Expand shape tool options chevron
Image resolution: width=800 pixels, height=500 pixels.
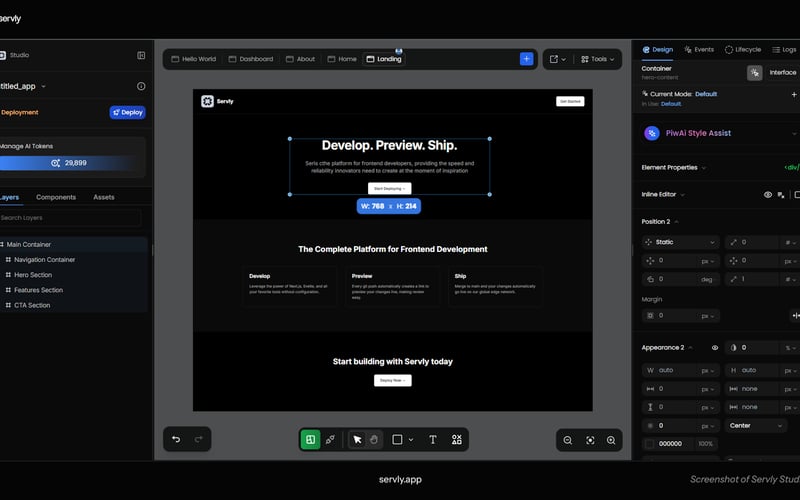click(x=411, y=439)
